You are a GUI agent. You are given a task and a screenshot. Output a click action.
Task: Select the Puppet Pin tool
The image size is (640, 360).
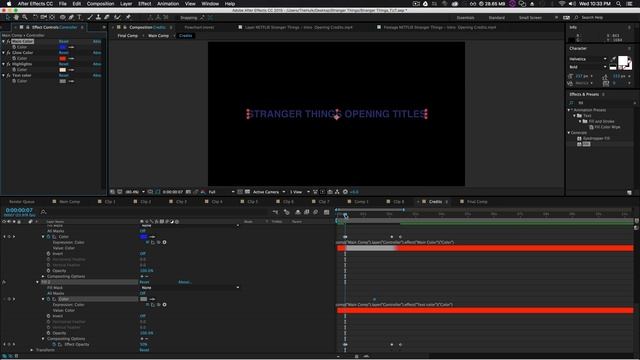pyautogui.click(x=128, y=18)
